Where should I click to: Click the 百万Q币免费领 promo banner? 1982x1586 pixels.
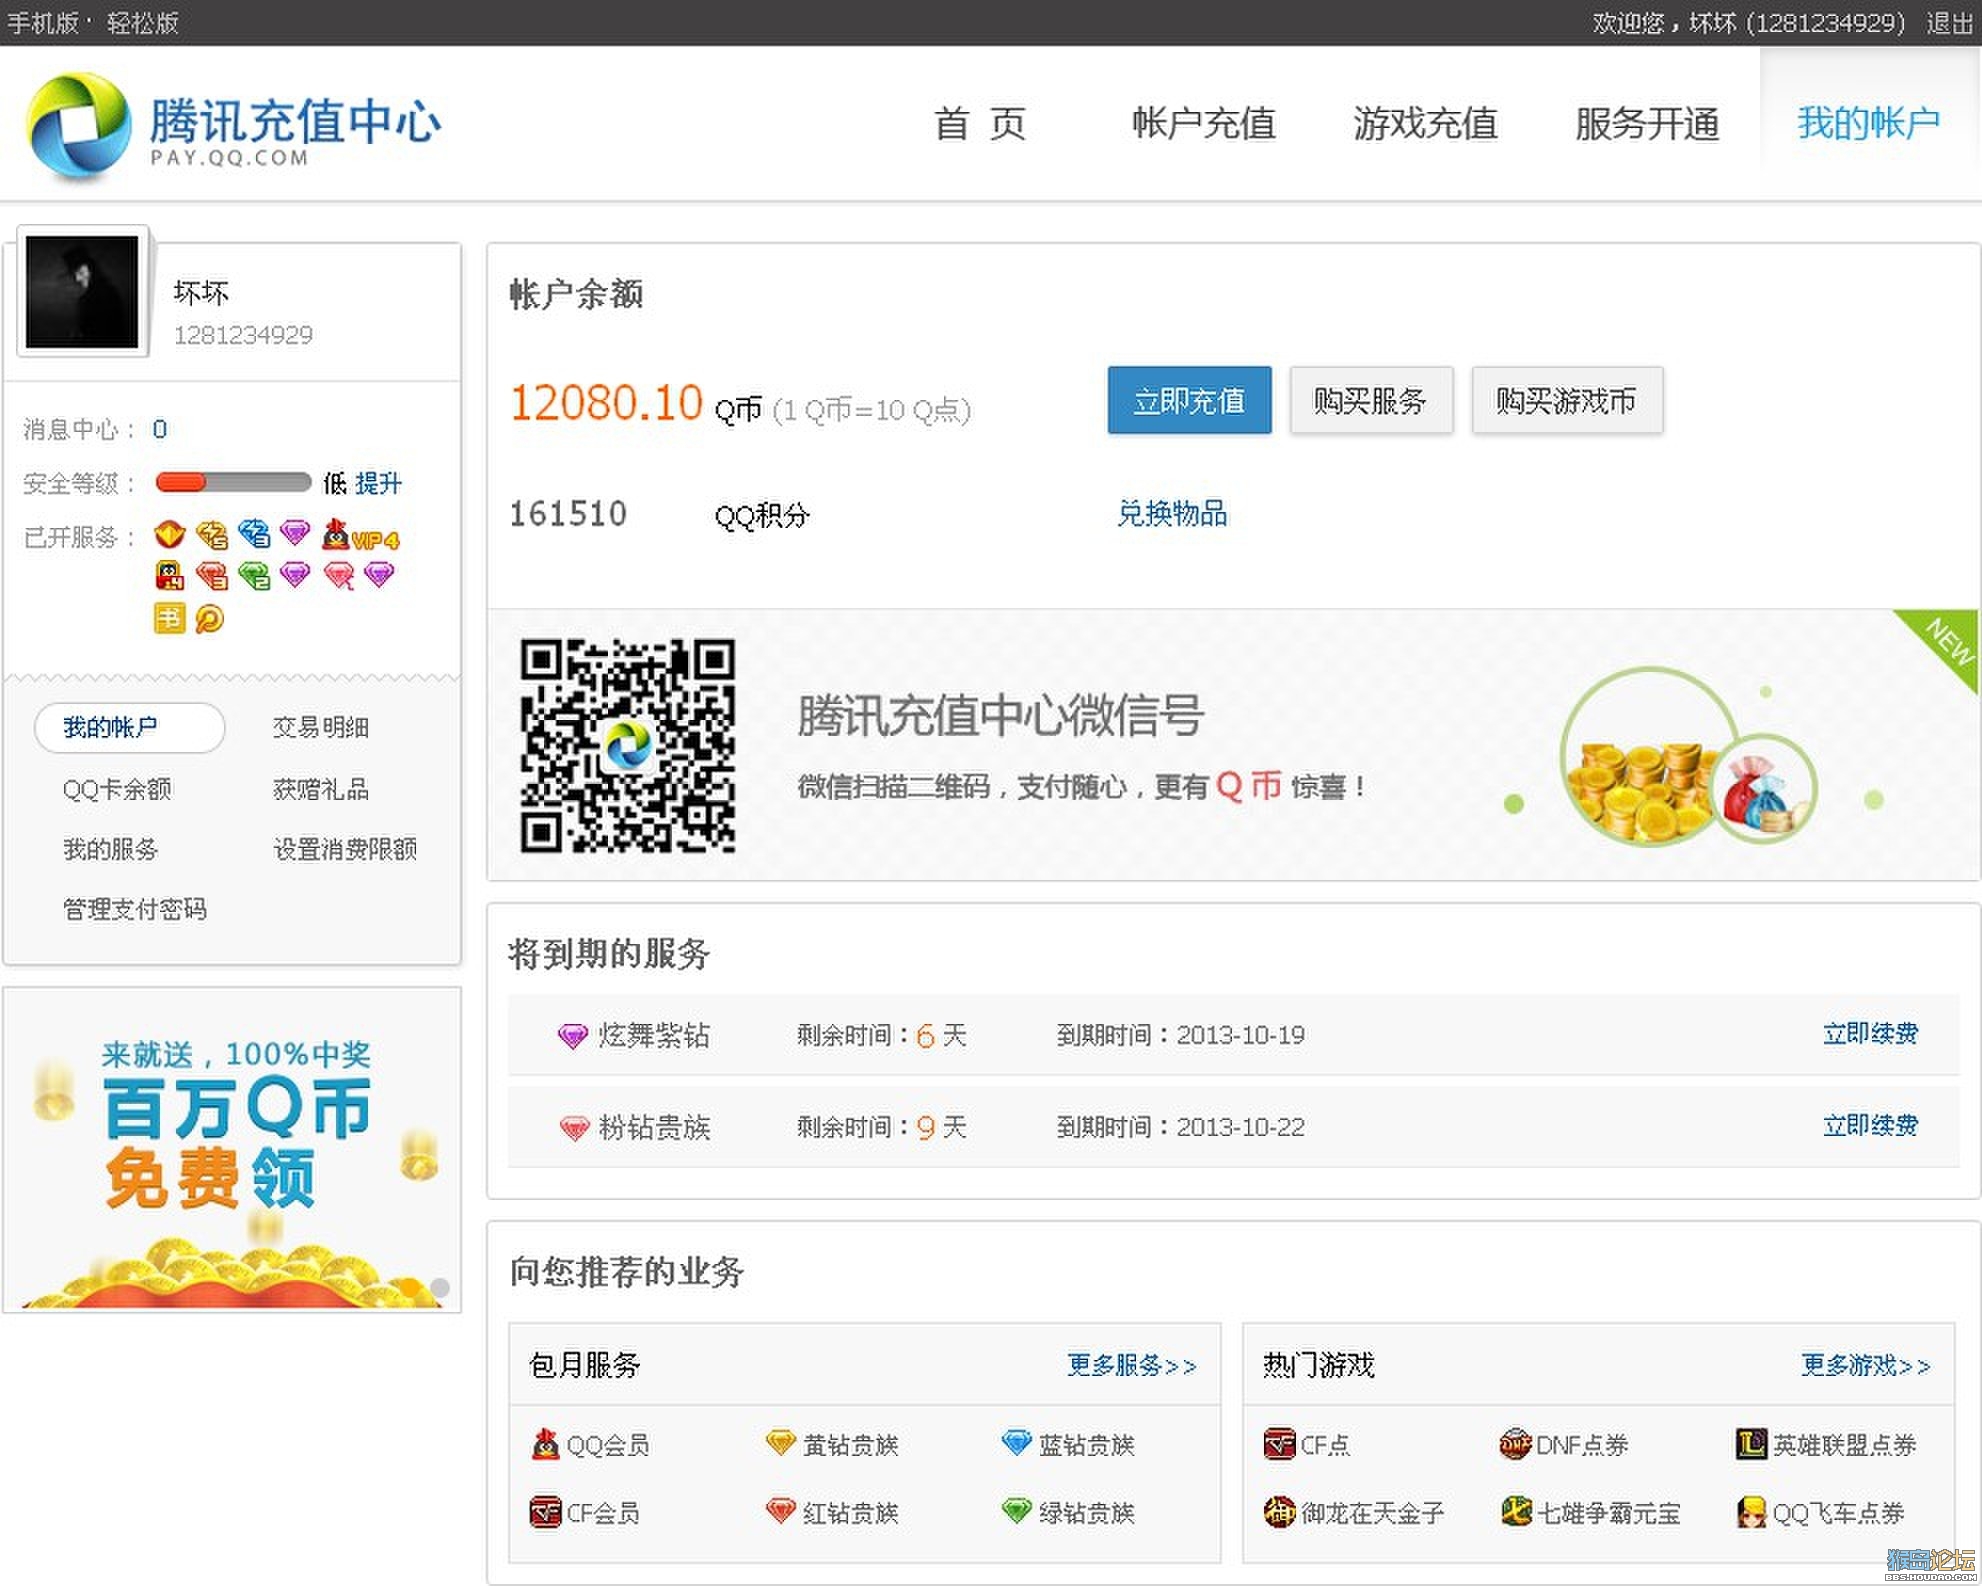click(232, 1150)
